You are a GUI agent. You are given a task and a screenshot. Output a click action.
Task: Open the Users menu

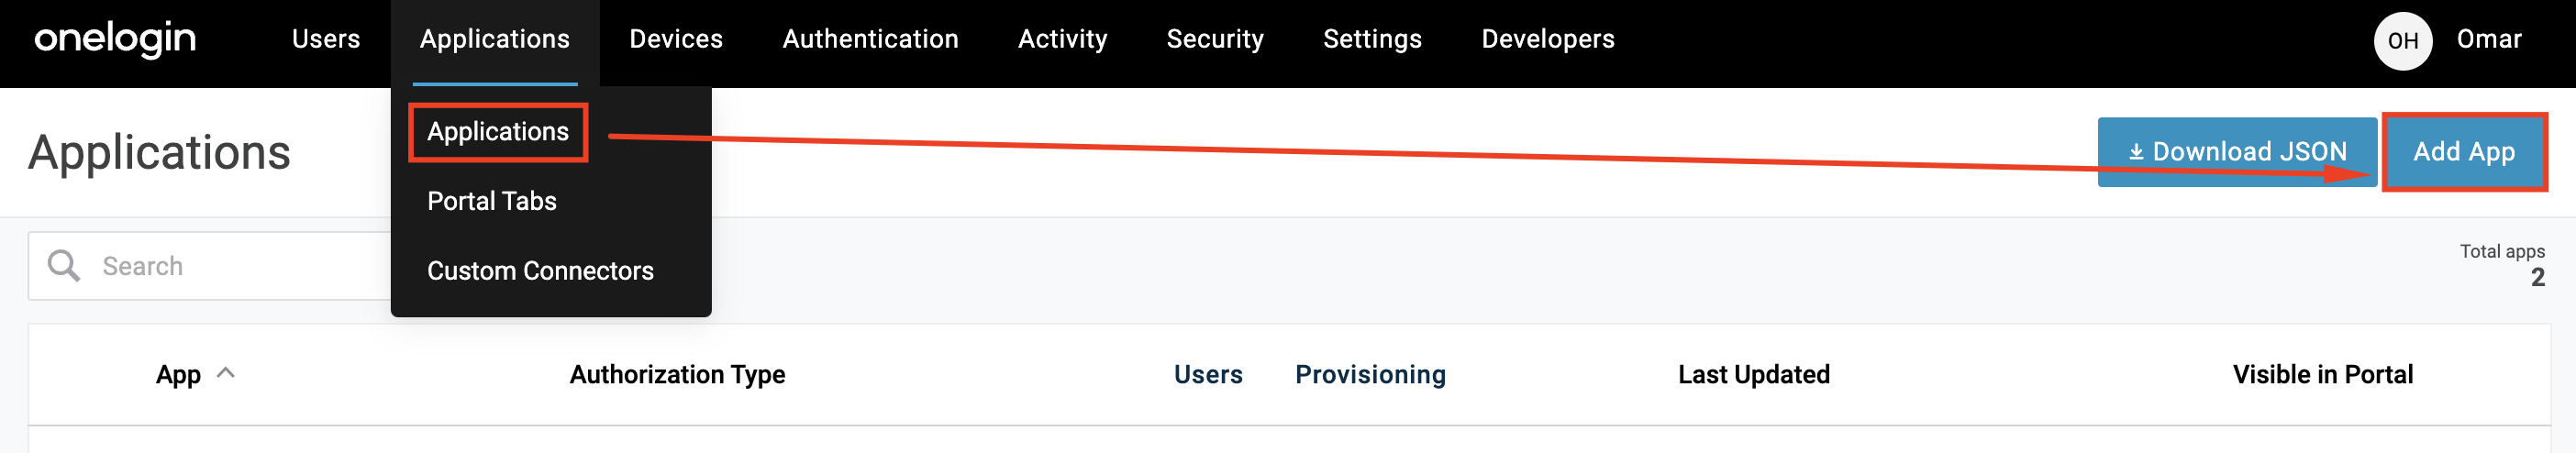coord(325,39)
